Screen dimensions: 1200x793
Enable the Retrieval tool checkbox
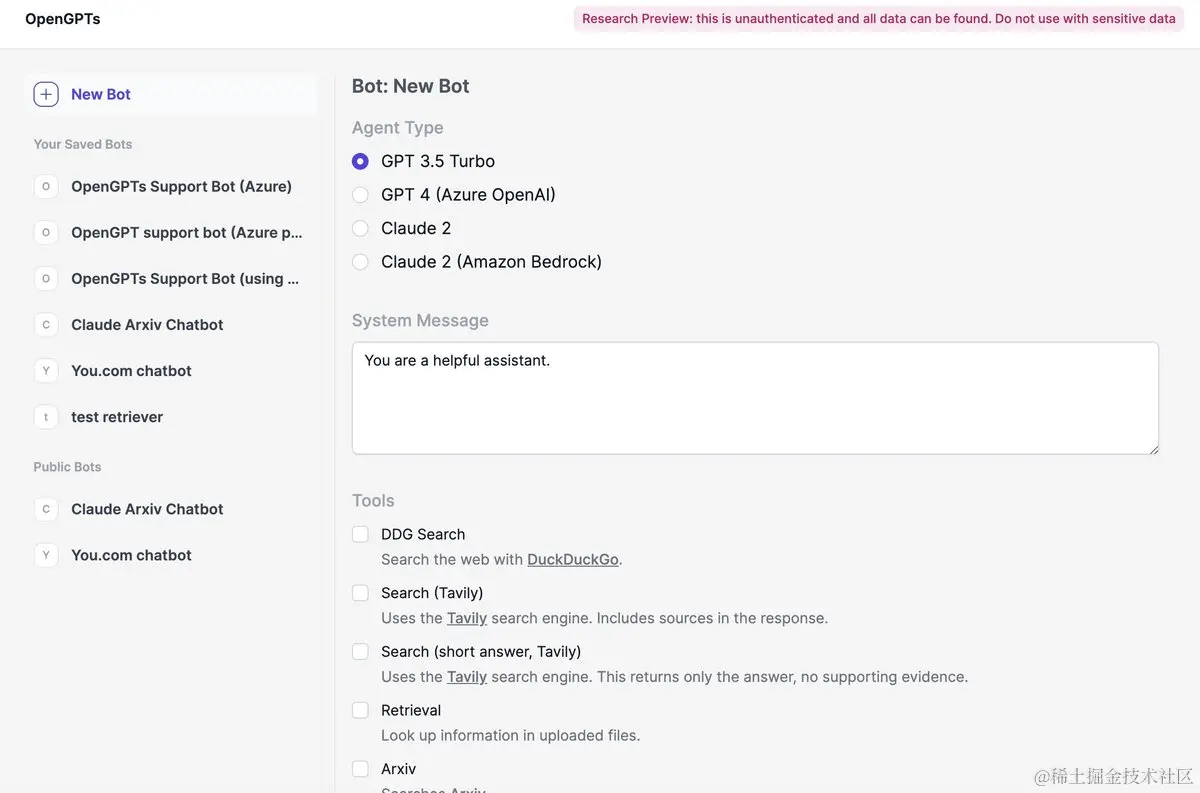point(360,710)
